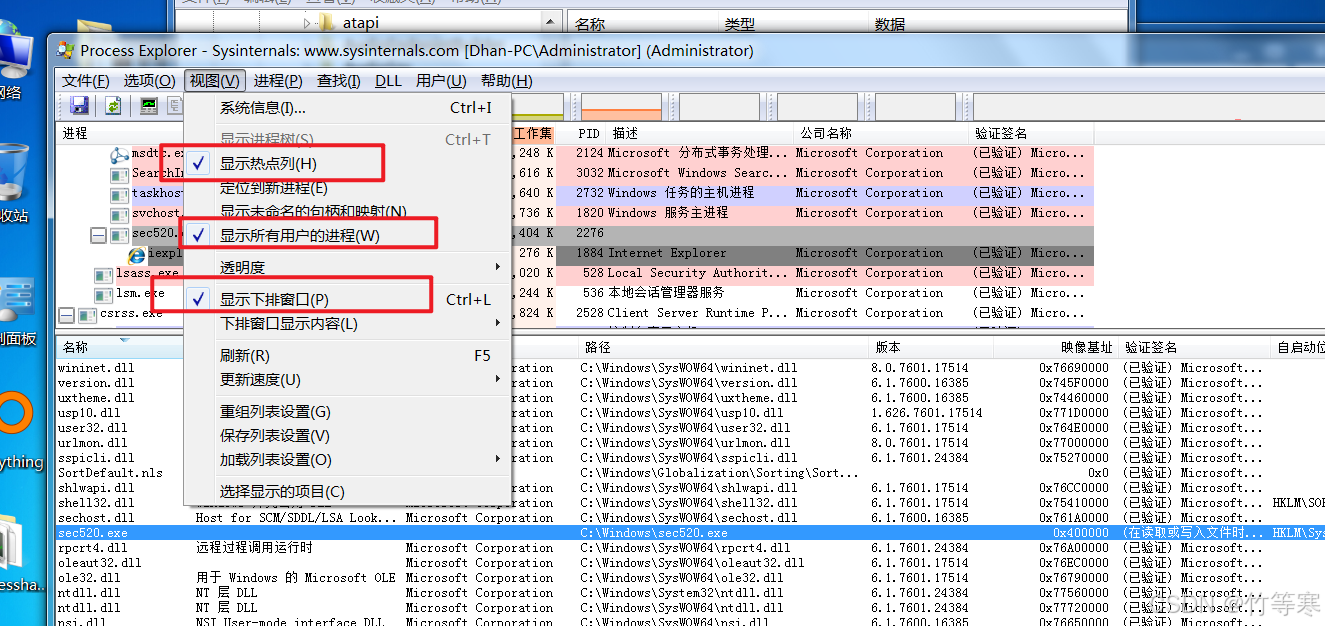Open the 帮助(H) menu

point(506,81)
